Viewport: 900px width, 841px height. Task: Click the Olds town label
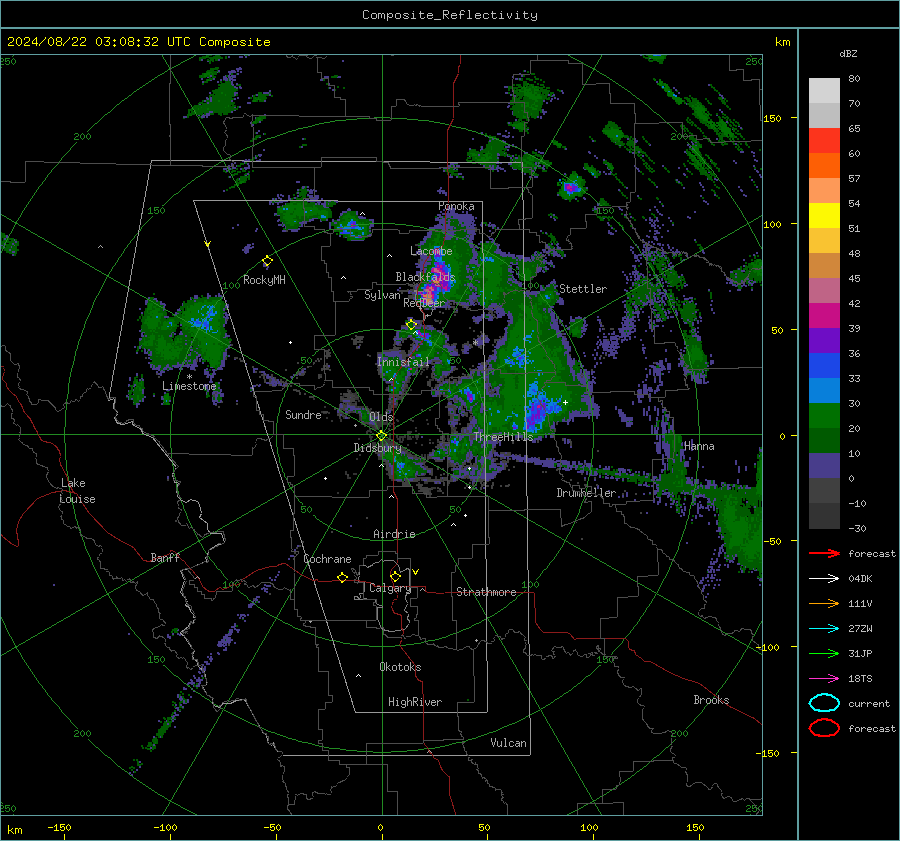coord(381,417)
